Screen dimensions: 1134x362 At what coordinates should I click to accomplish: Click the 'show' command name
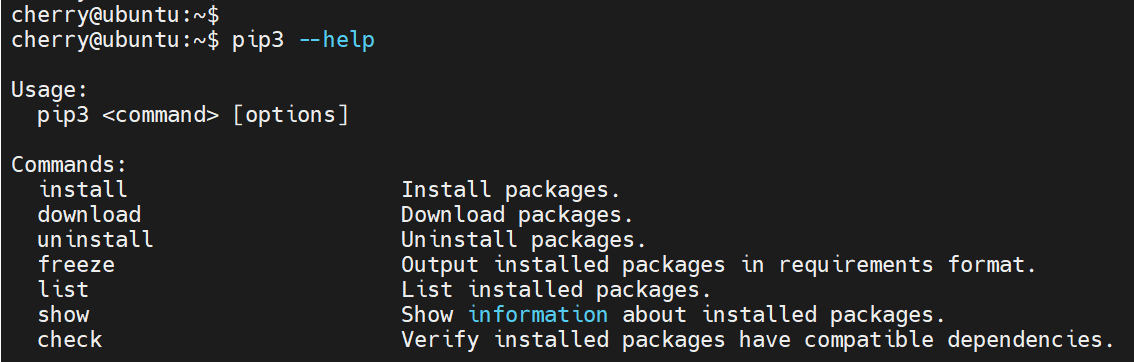[64, 314]
